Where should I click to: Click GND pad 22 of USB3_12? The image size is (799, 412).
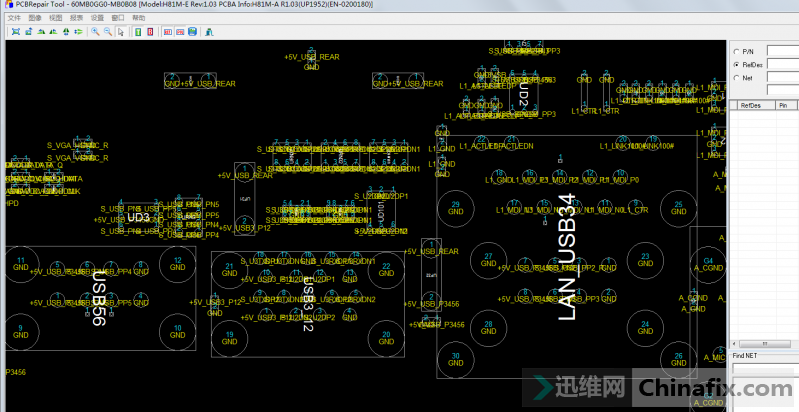pos(386,270)
